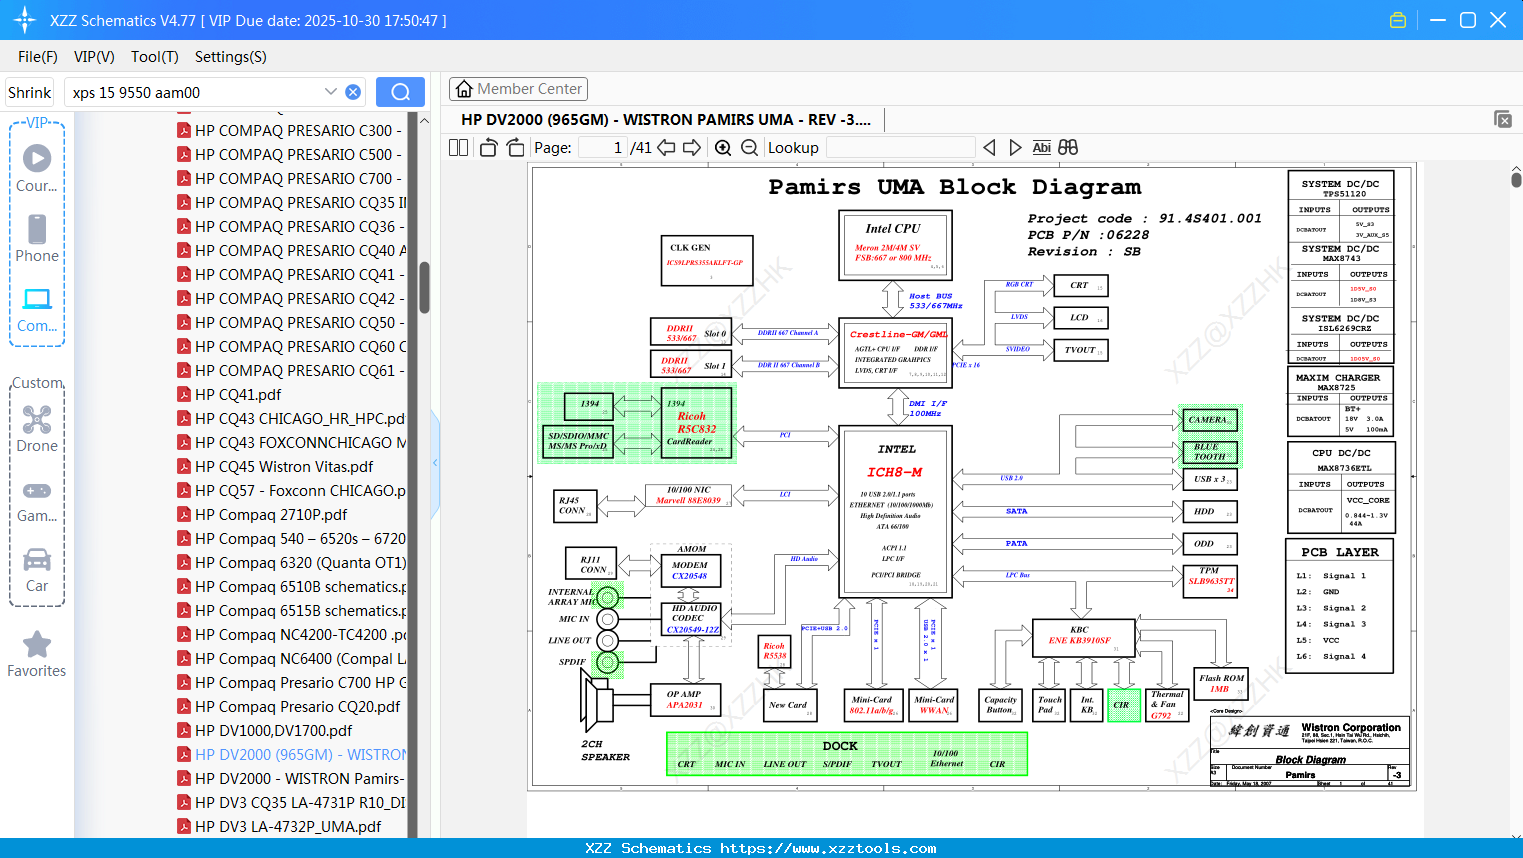Click the ICH8-M block in diagram
The image size is (1523, 858).
pos(895,511)
